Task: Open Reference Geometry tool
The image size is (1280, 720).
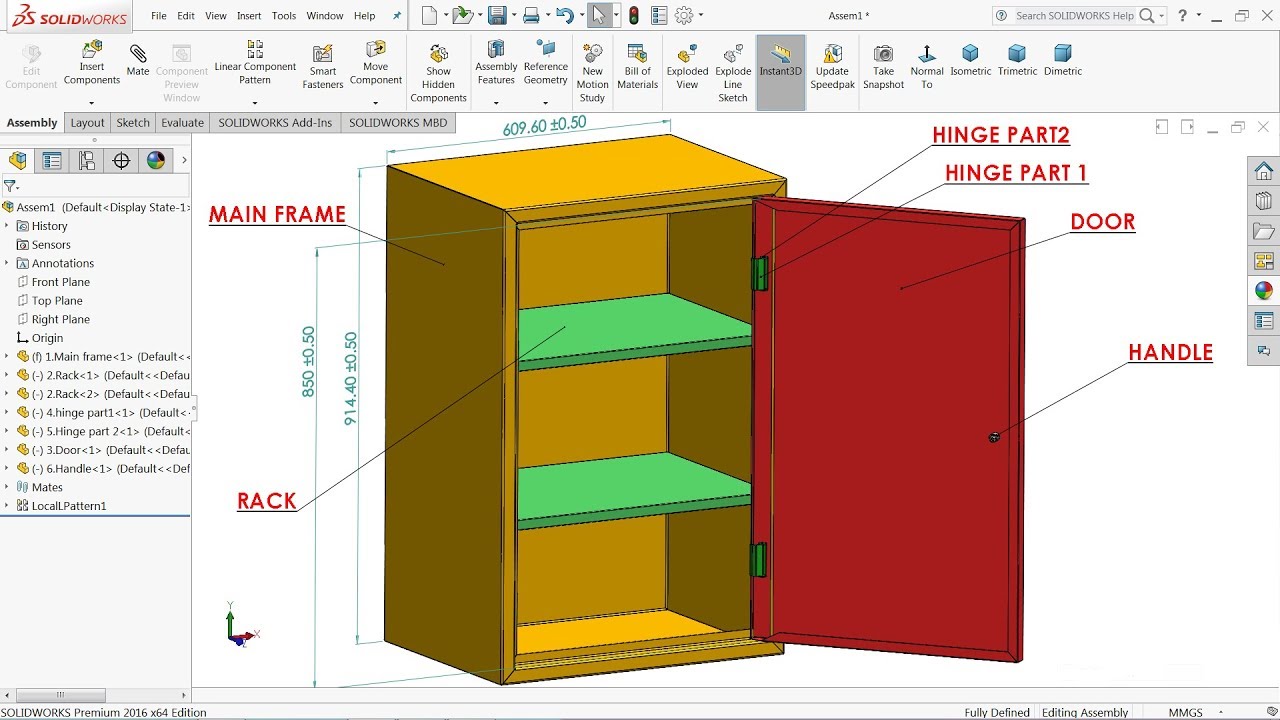Action: [x=546, y=62]
